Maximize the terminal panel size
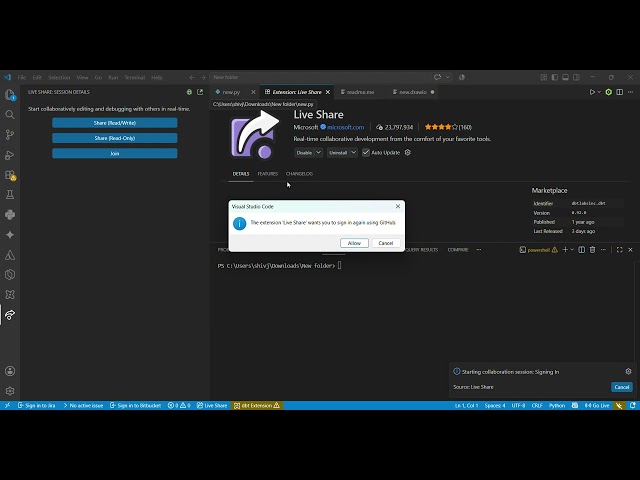640x480 pixels. tap(620, 249)
